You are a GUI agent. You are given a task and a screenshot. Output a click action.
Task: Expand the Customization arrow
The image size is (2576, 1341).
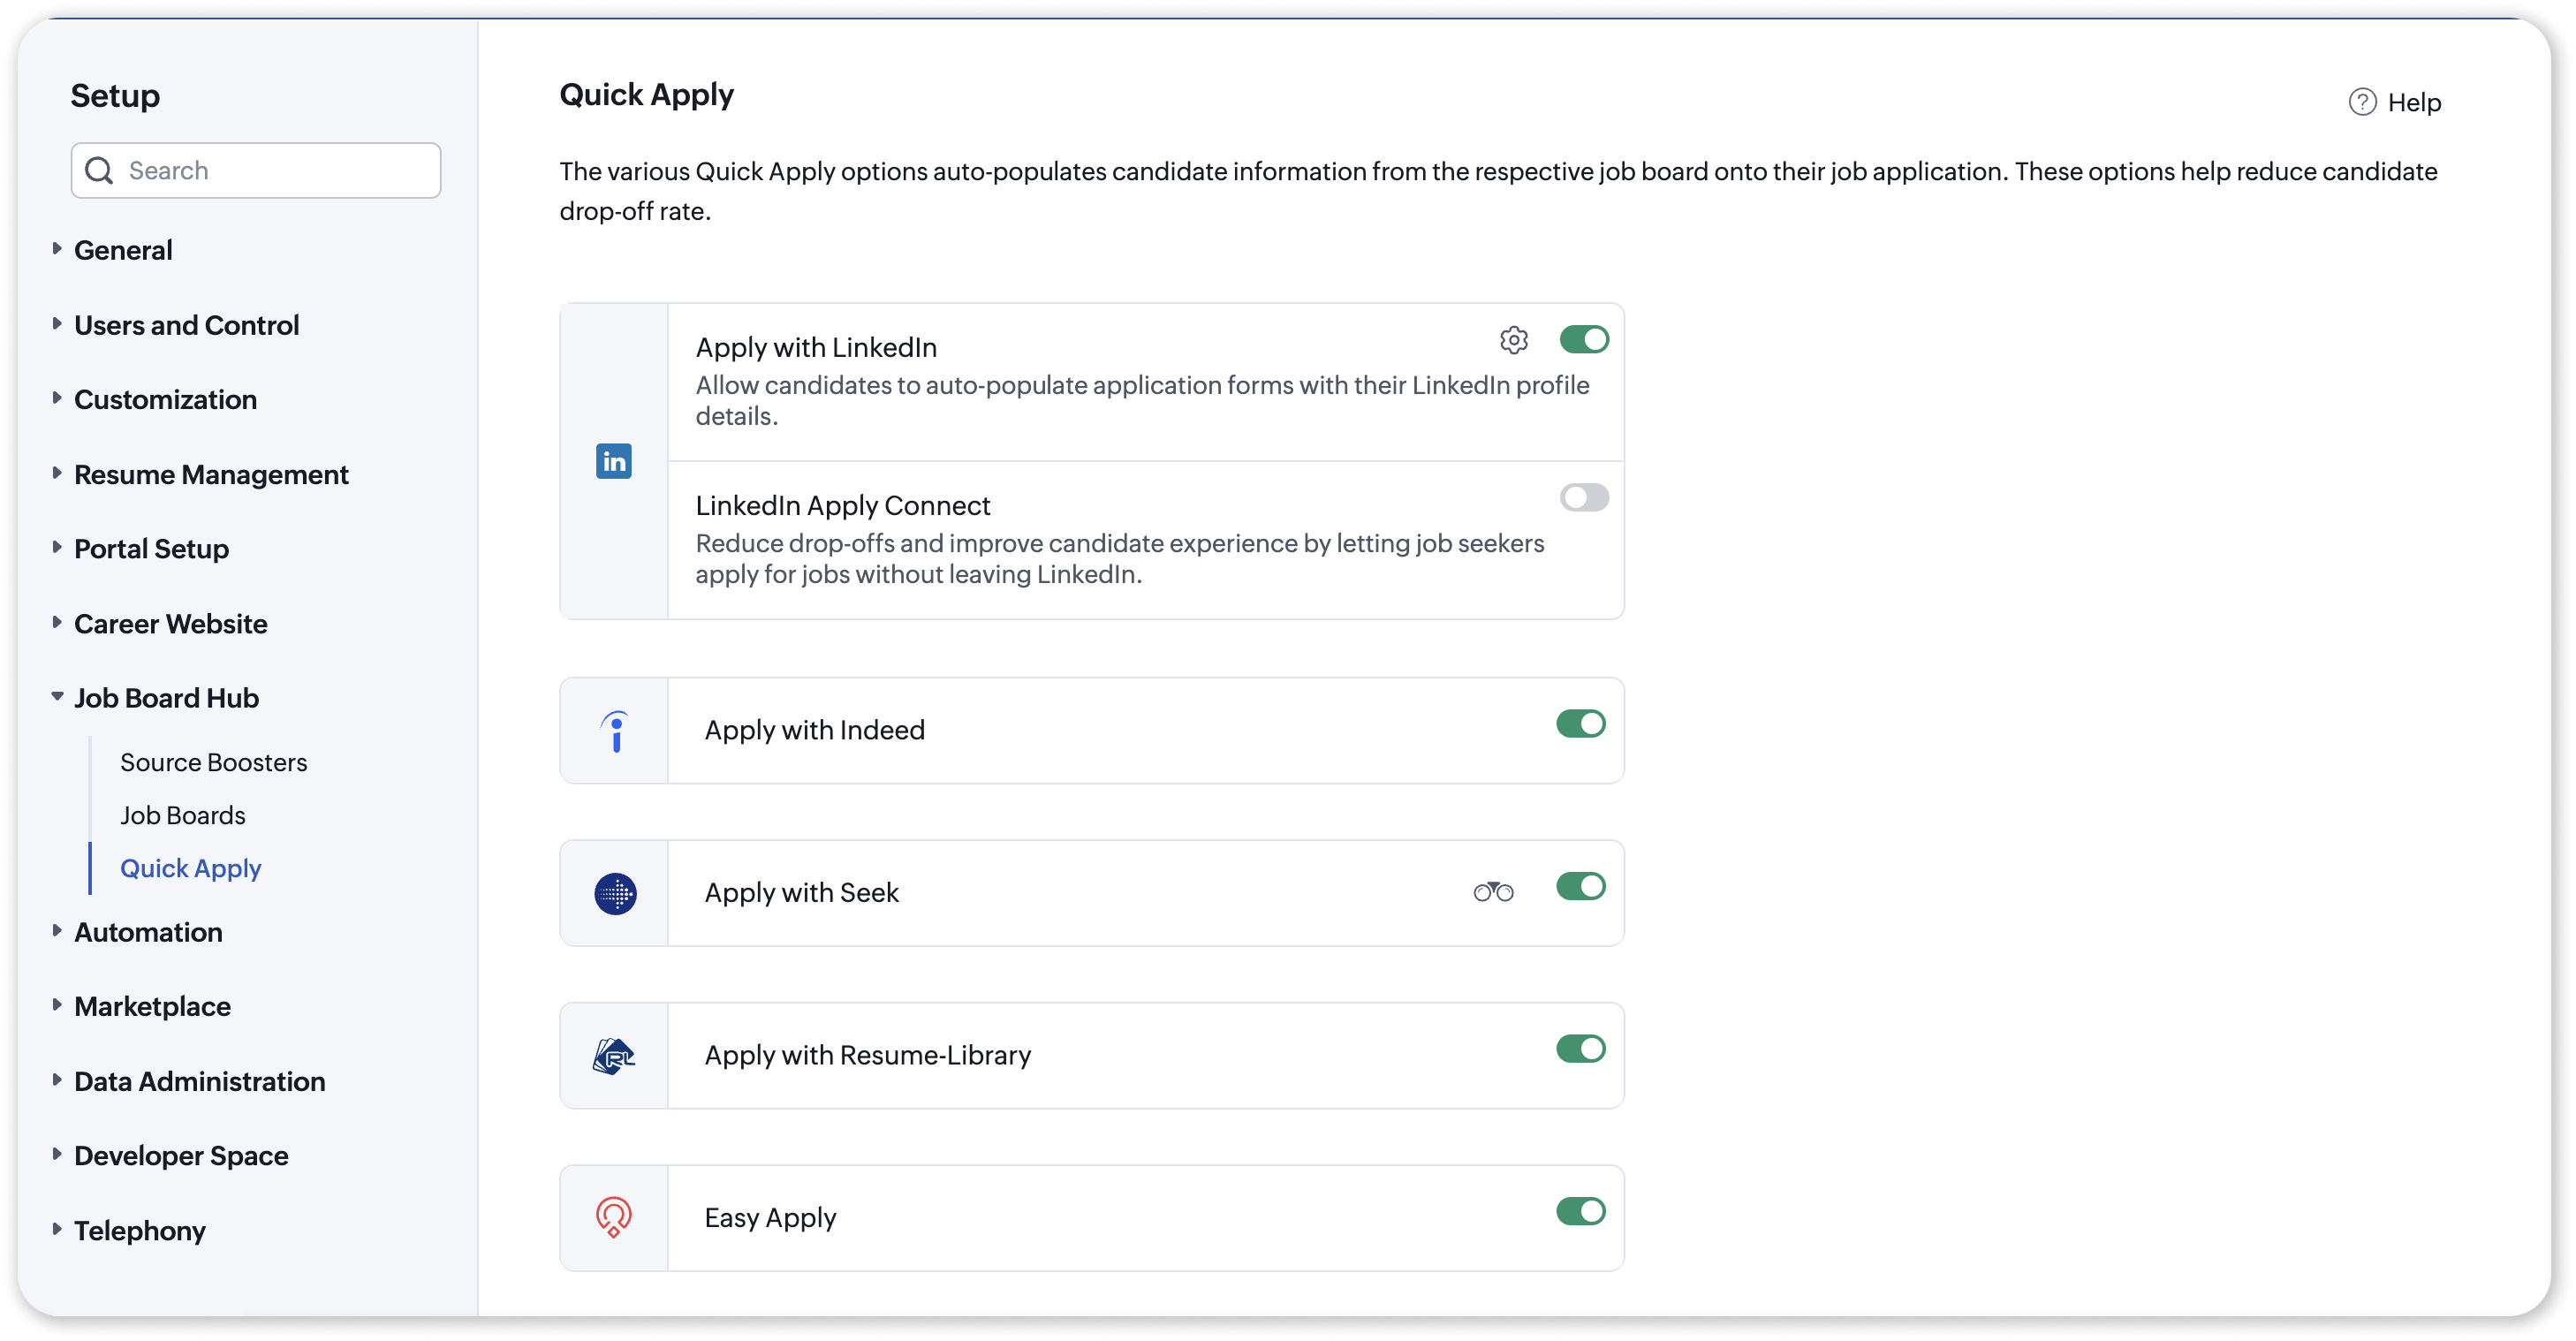56,398
